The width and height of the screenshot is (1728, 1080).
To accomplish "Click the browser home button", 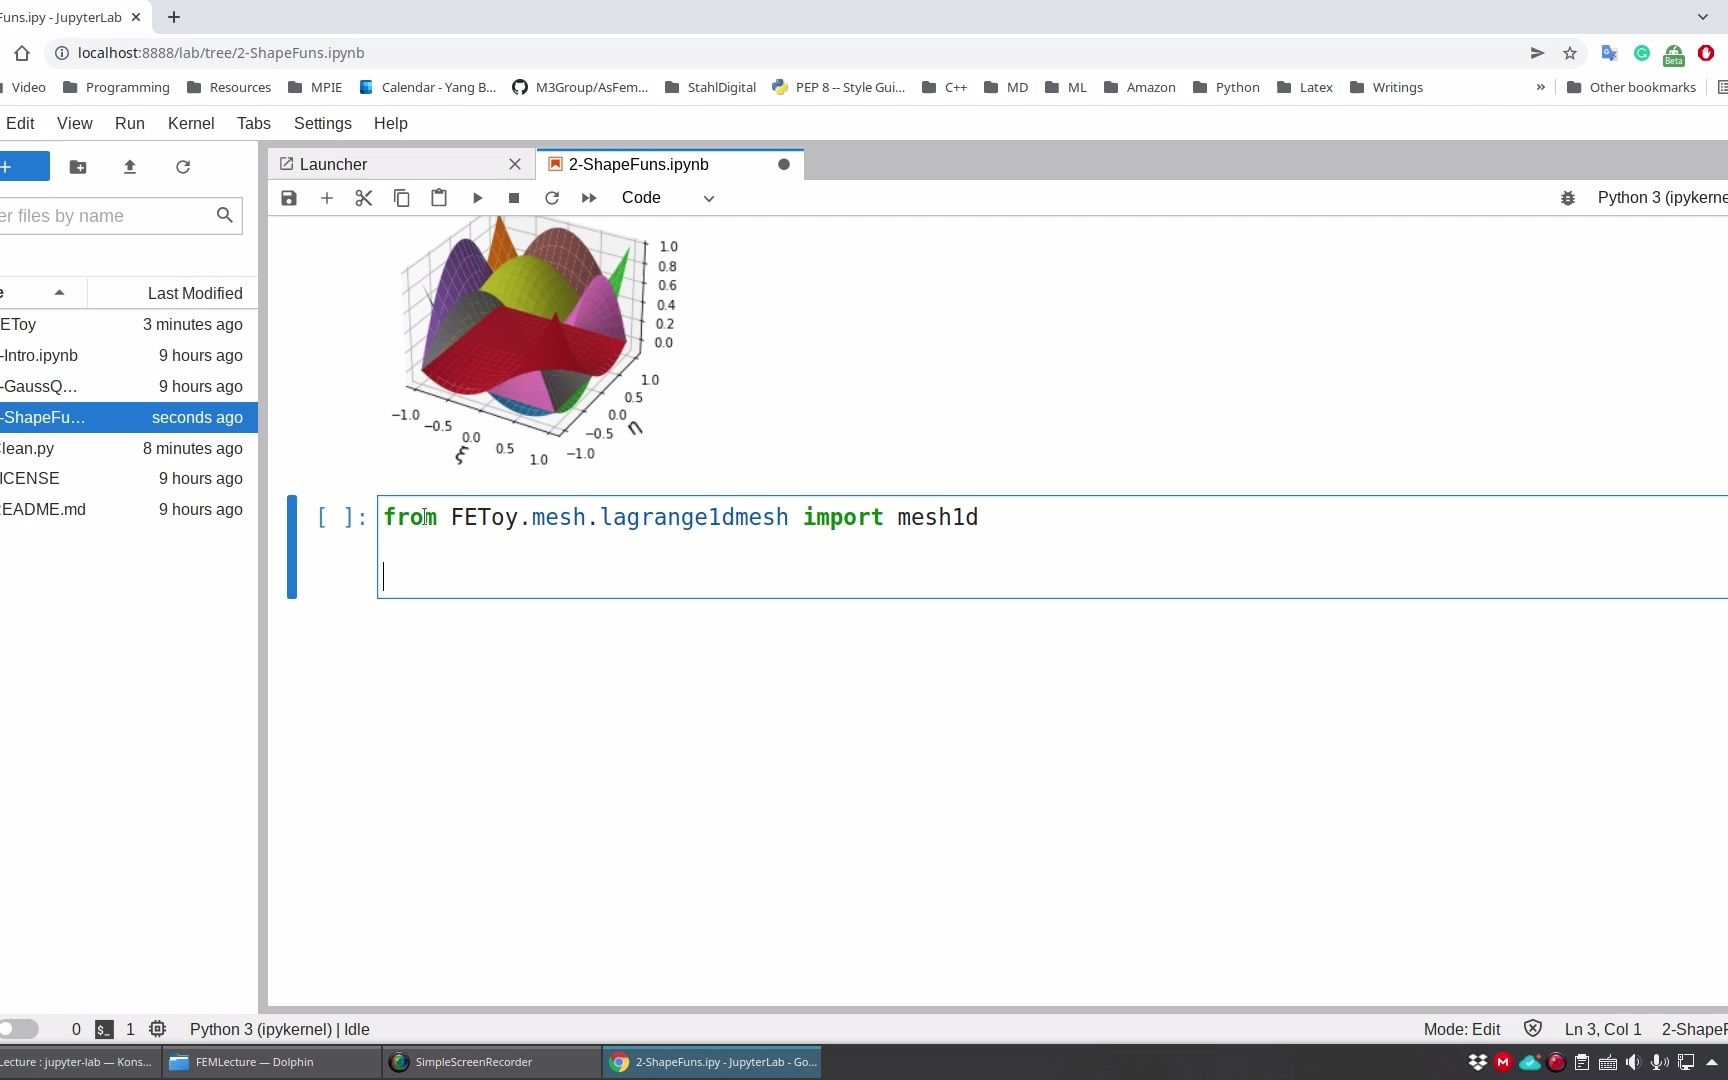I will click(x=22, y=53).
